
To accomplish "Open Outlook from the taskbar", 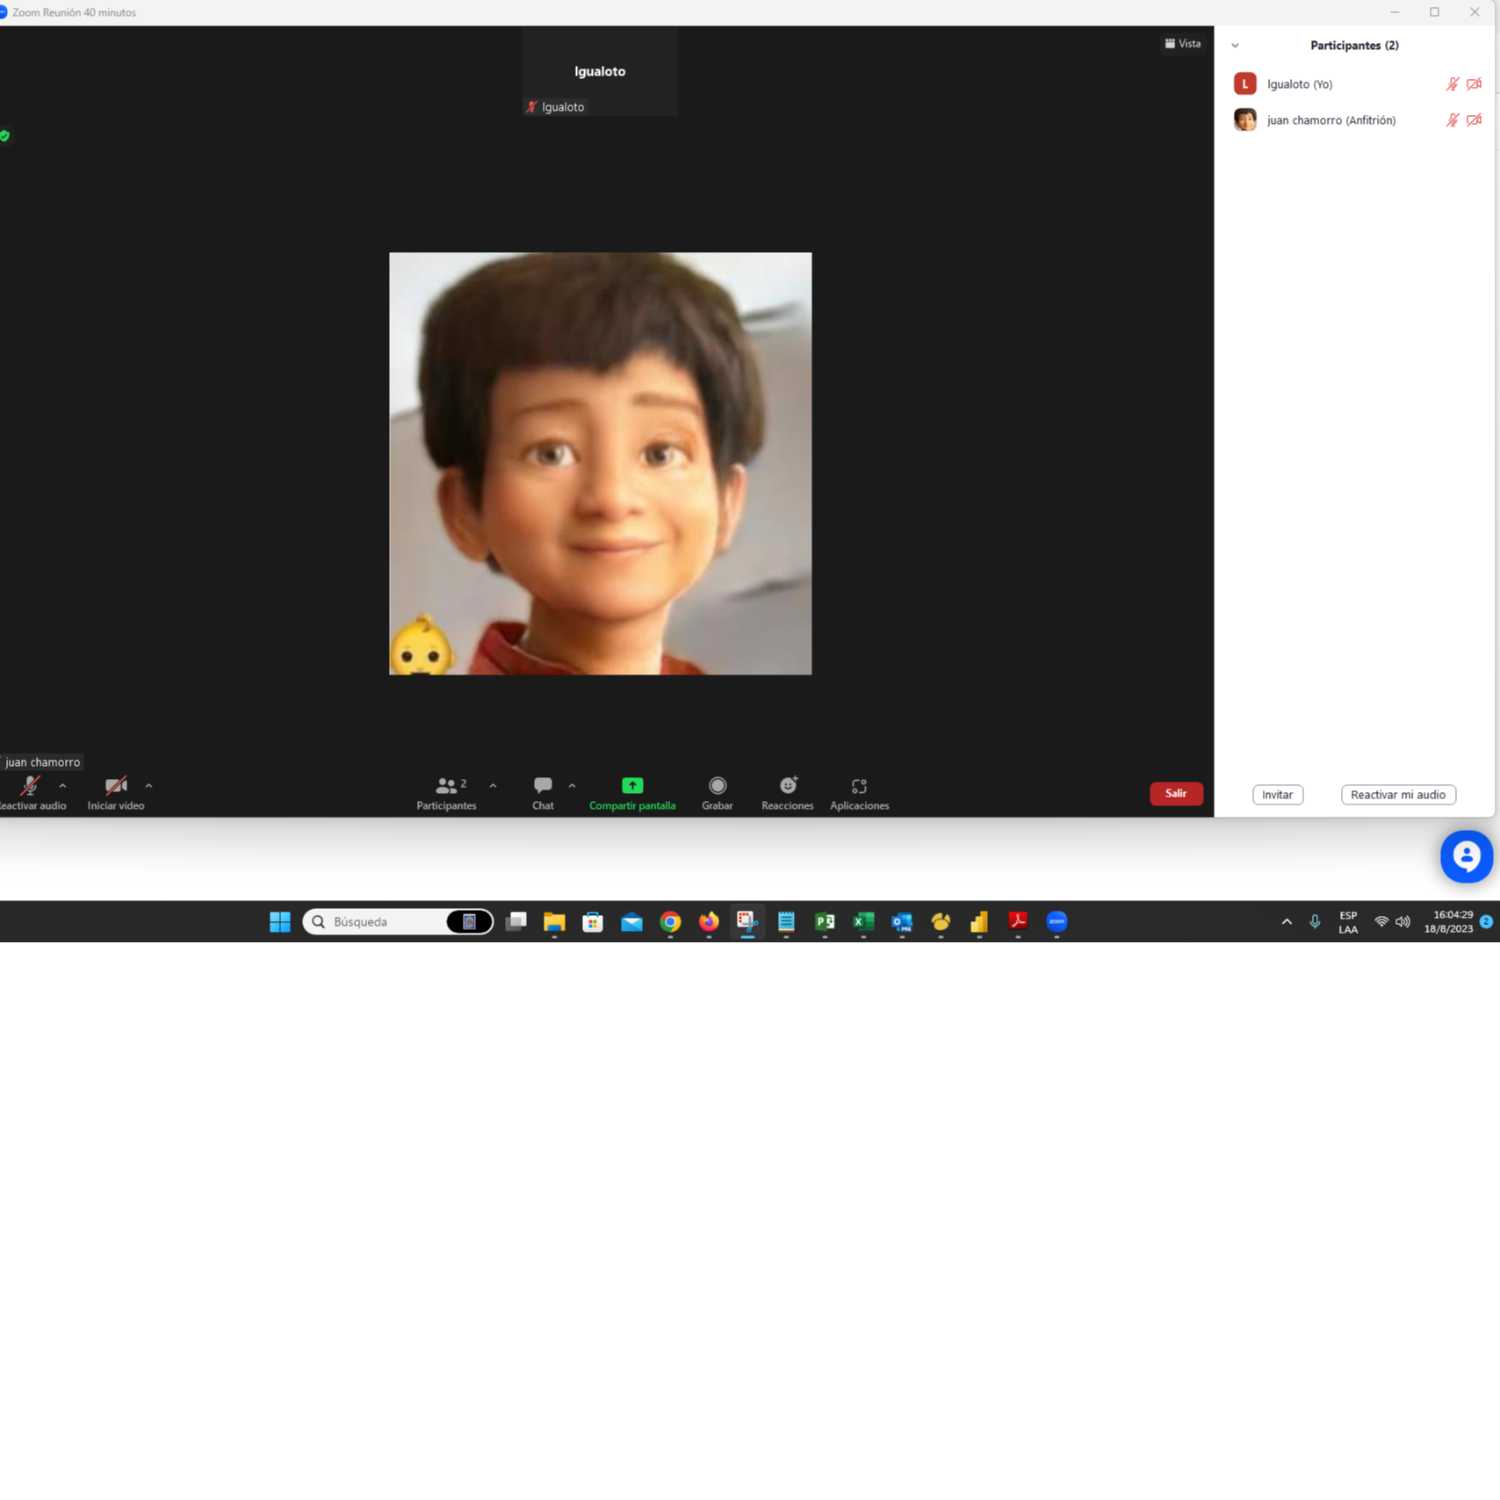I will 902,922.
